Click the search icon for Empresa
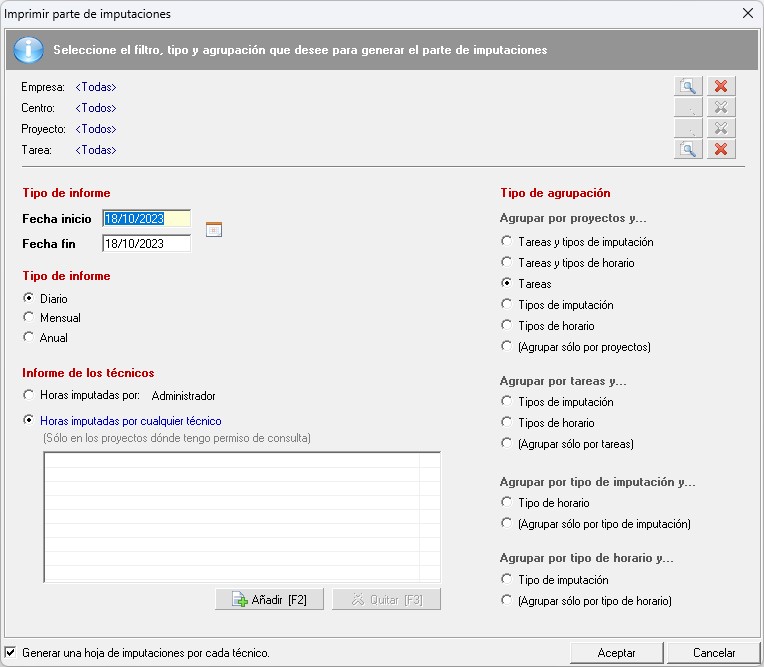Screen dimensions: 764x667 click(x=688, y=87)
